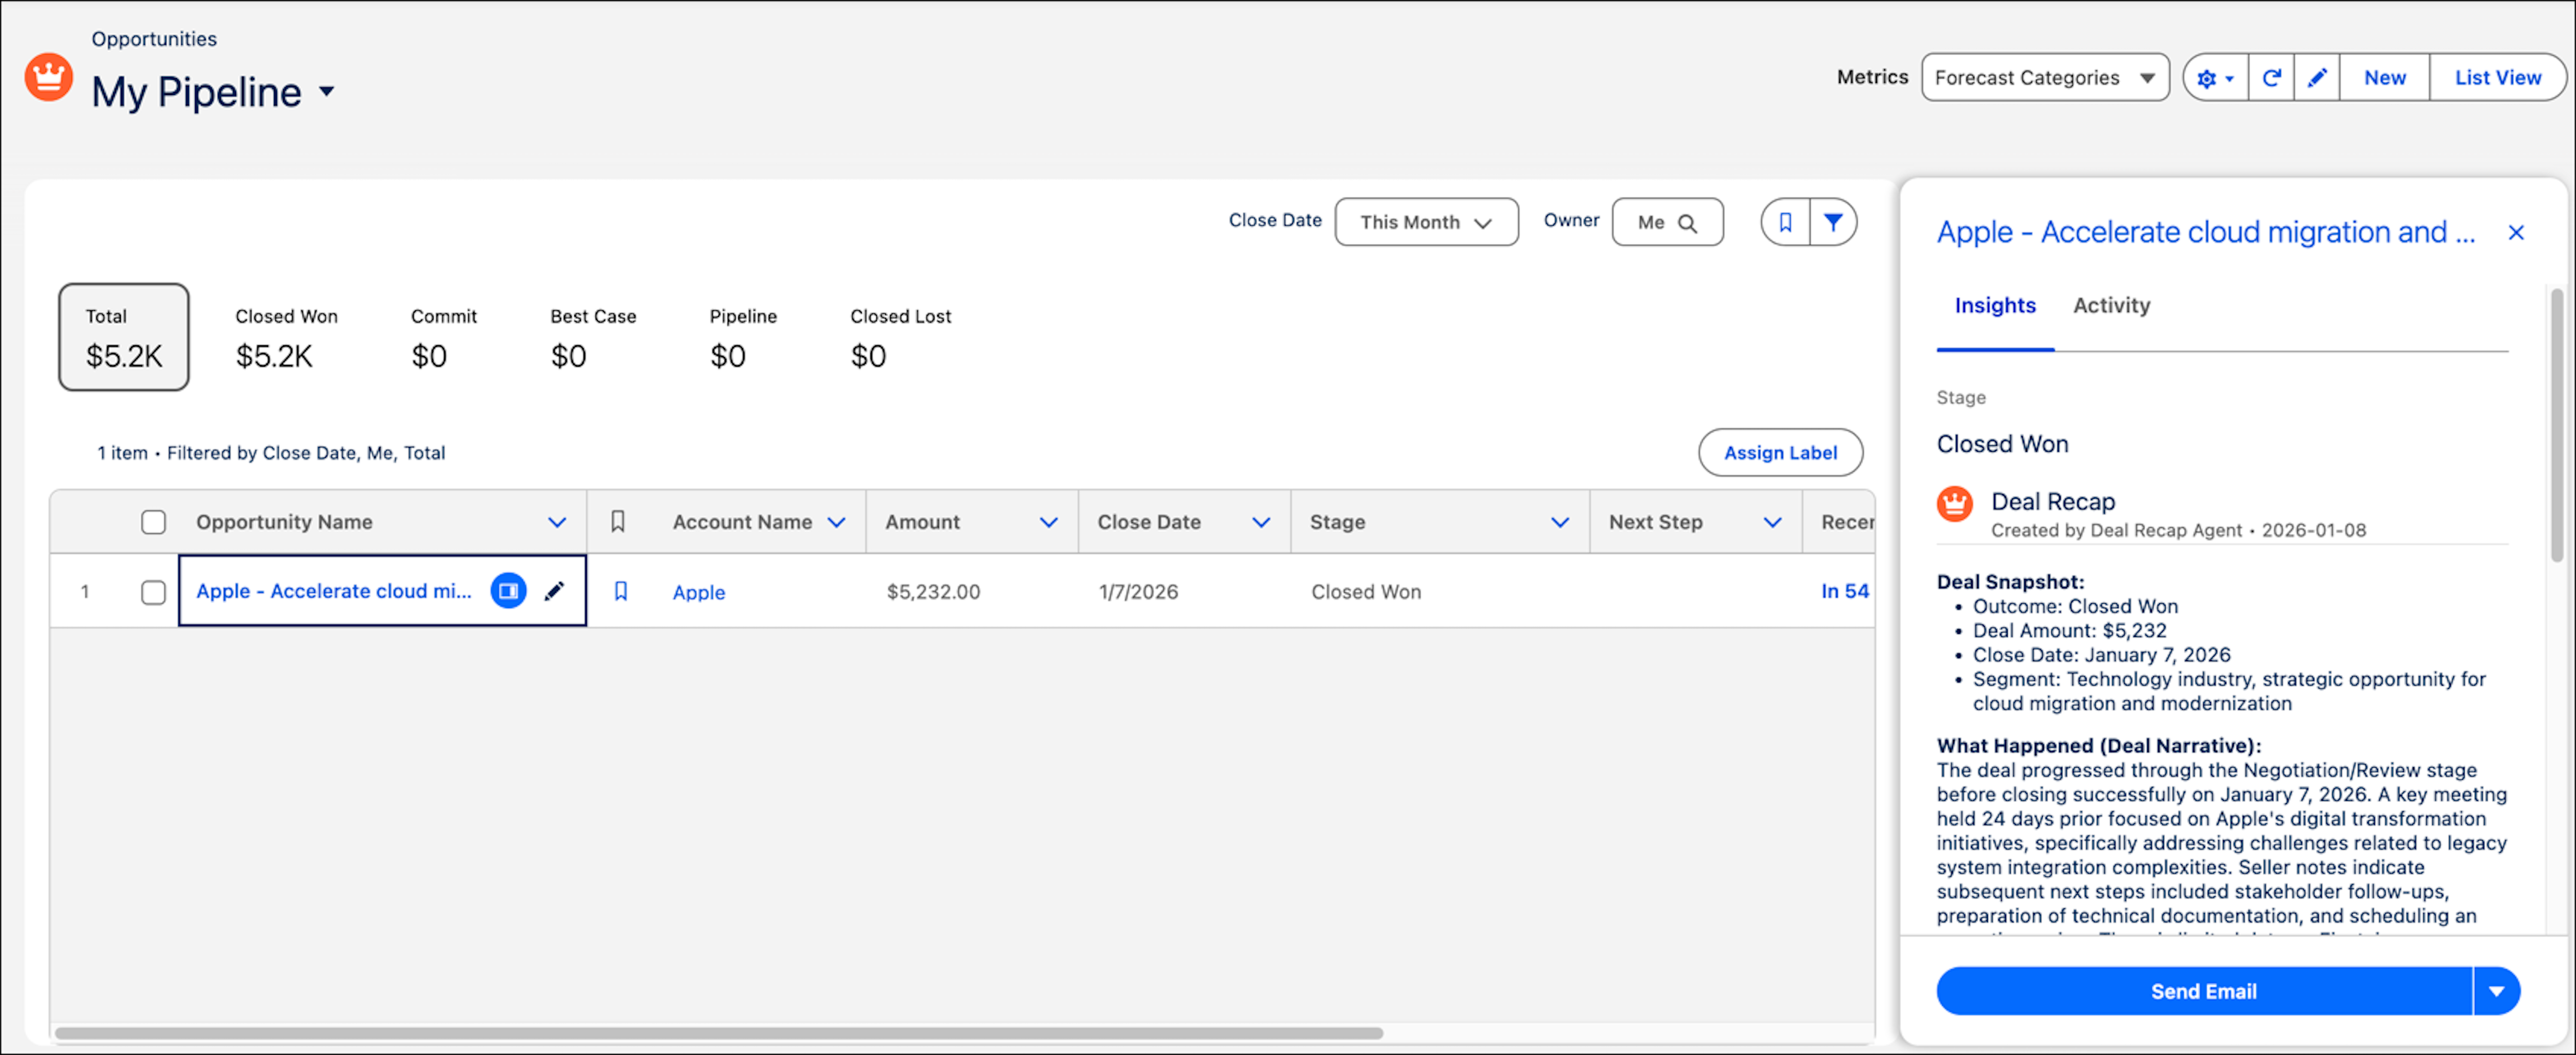Screen dimensions: 2576x1055
Task: Expand the Amount column menu
Action: point(1048,522)
